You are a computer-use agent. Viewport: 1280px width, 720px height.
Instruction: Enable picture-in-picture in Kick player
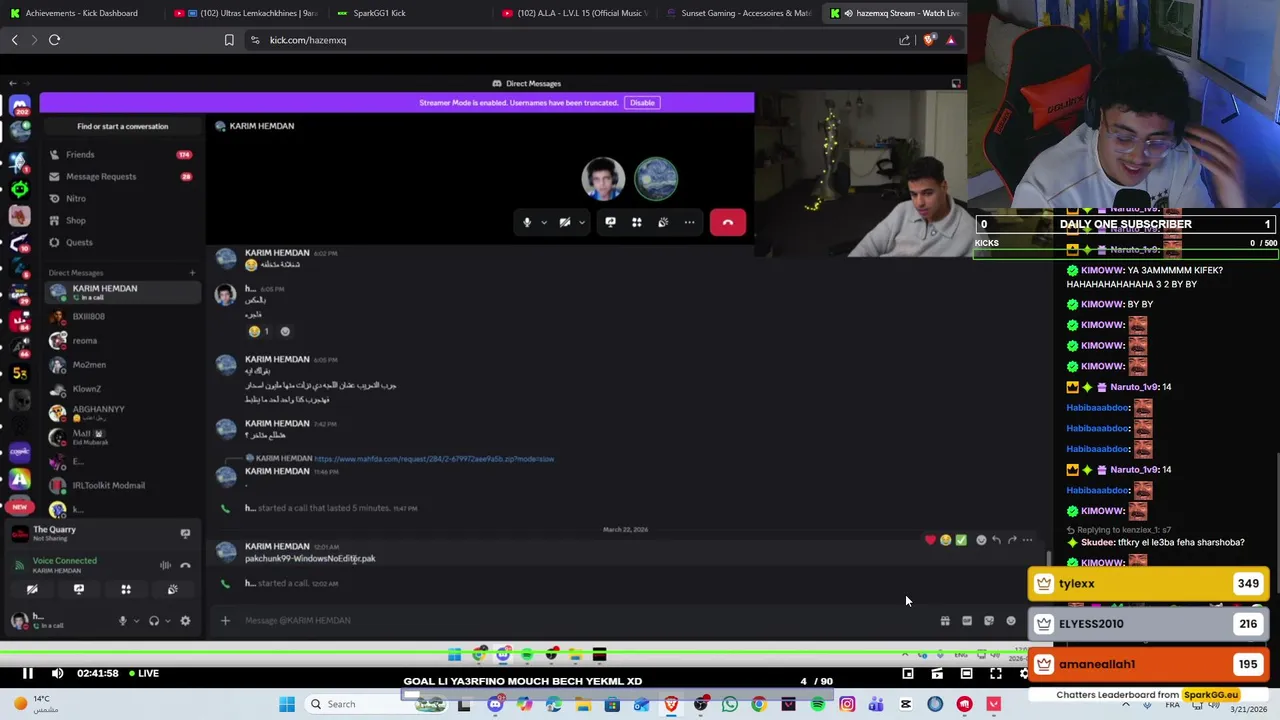point(908,674)
